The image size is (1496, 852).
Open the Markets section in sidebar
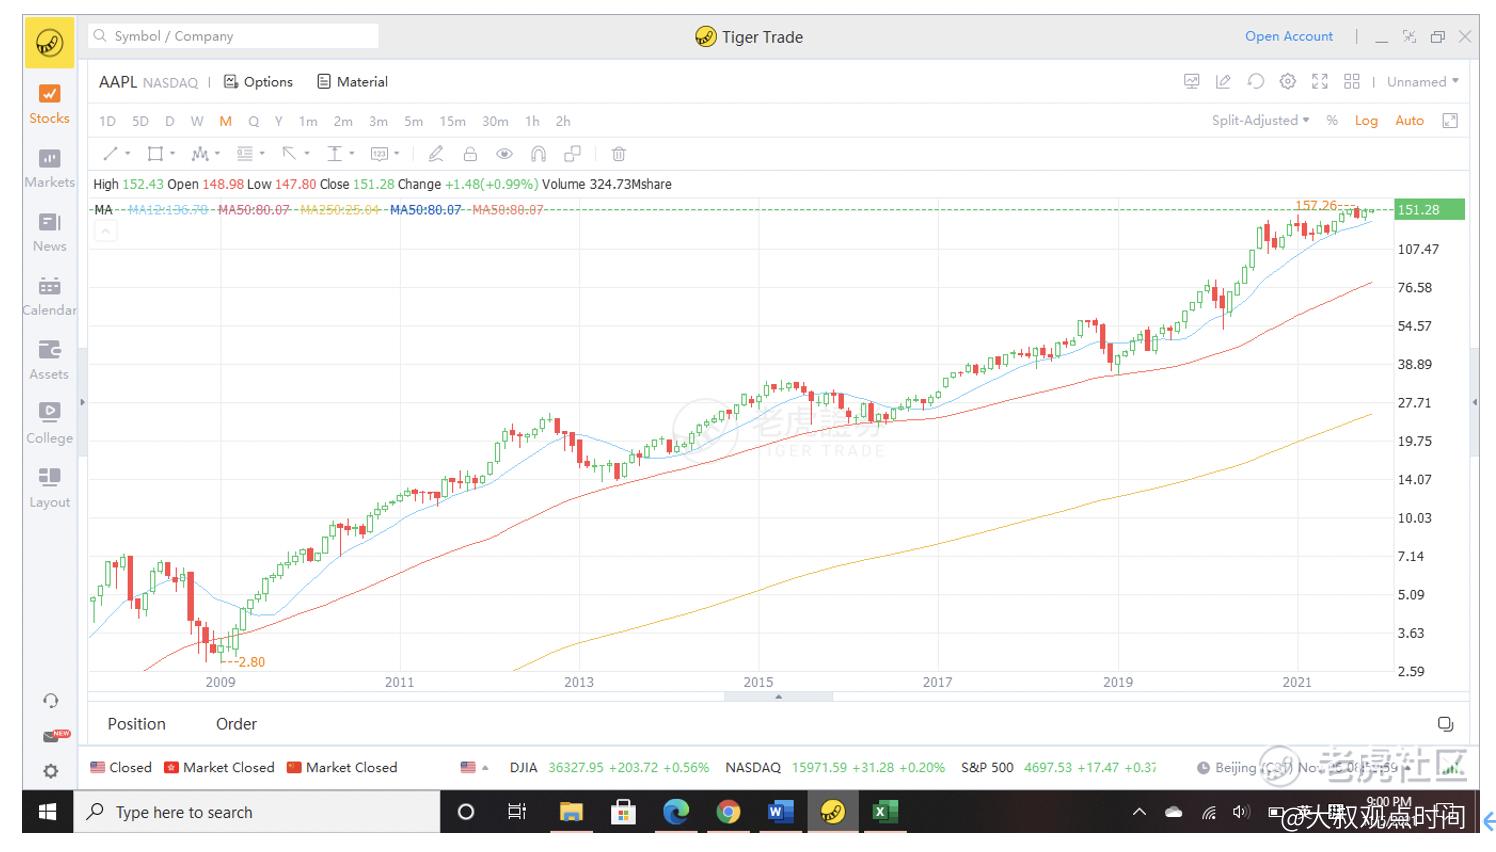(49, 167)
